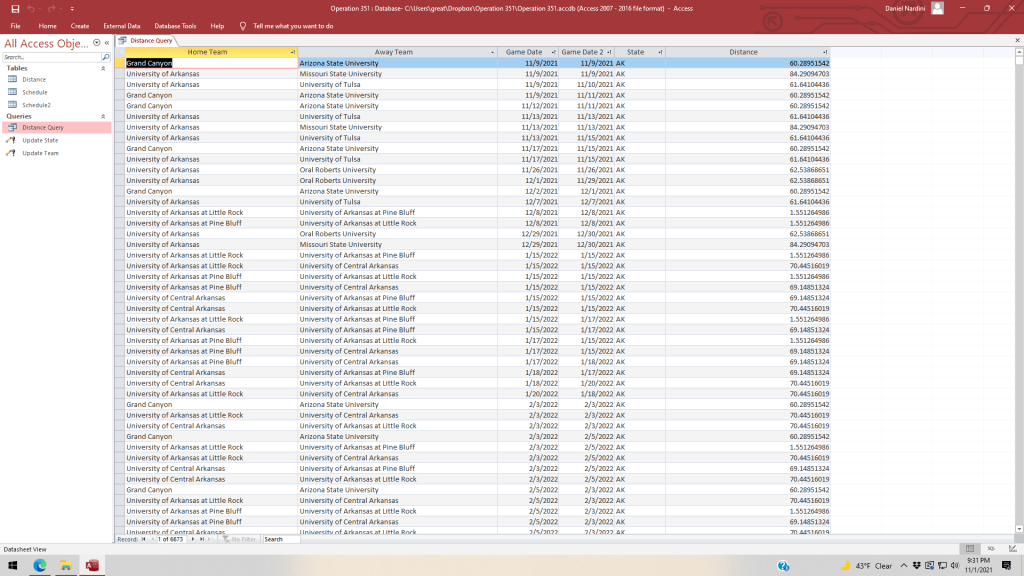Collapse the navigation pane with the shutter button
The image size is (1024, 576).
pyautogui.click(x=108, y=44)
